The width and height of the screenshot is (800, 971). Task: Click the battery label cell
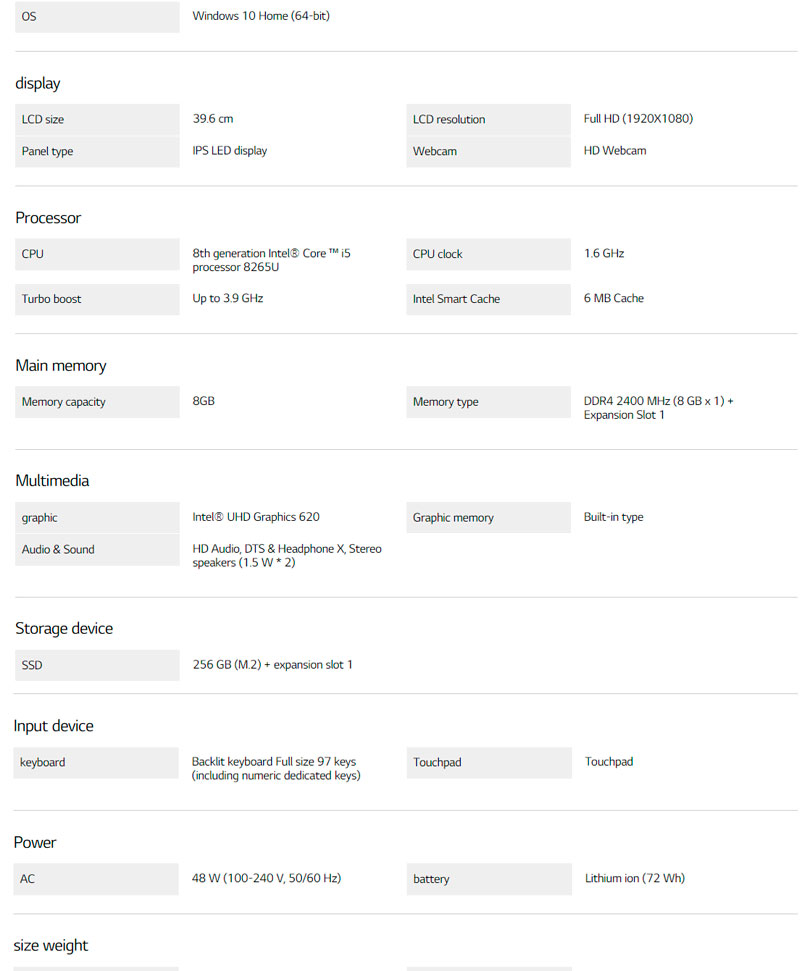(x=488, y=880)
